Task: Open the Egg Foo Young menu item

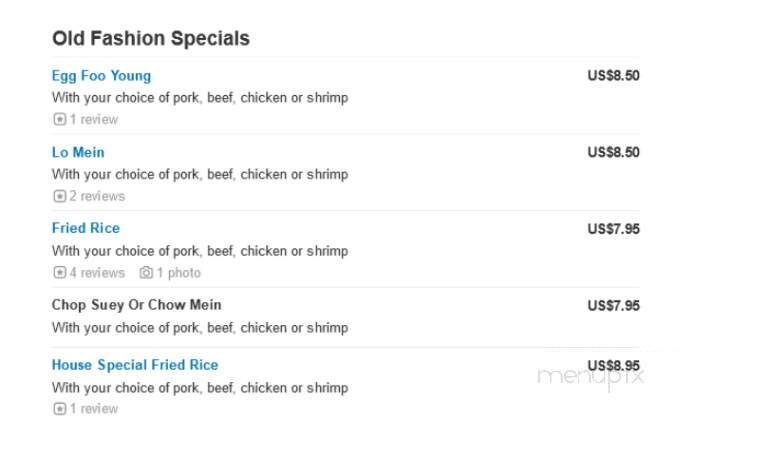Action: tap(101, 76)
